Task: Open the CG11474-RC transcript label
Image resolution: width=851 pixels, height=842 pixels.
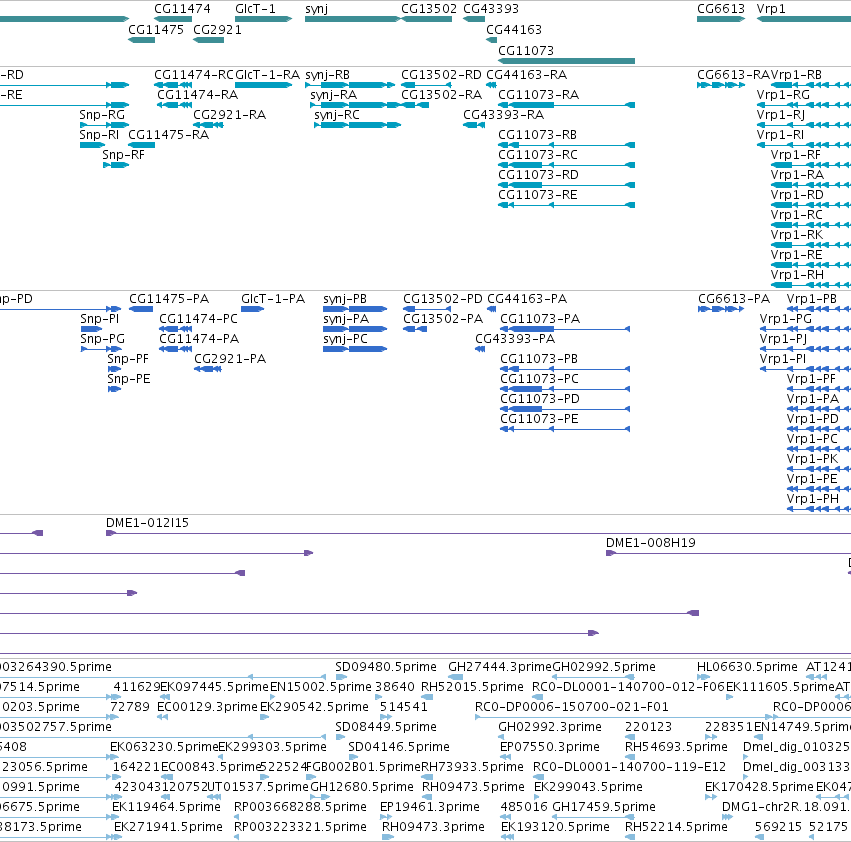Action: (194, 74)
